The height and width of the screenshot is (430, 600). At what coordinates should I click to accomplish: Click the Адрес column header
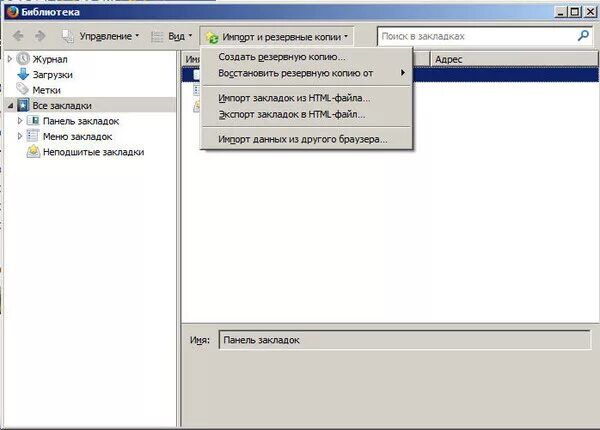(x=514, y=59)
